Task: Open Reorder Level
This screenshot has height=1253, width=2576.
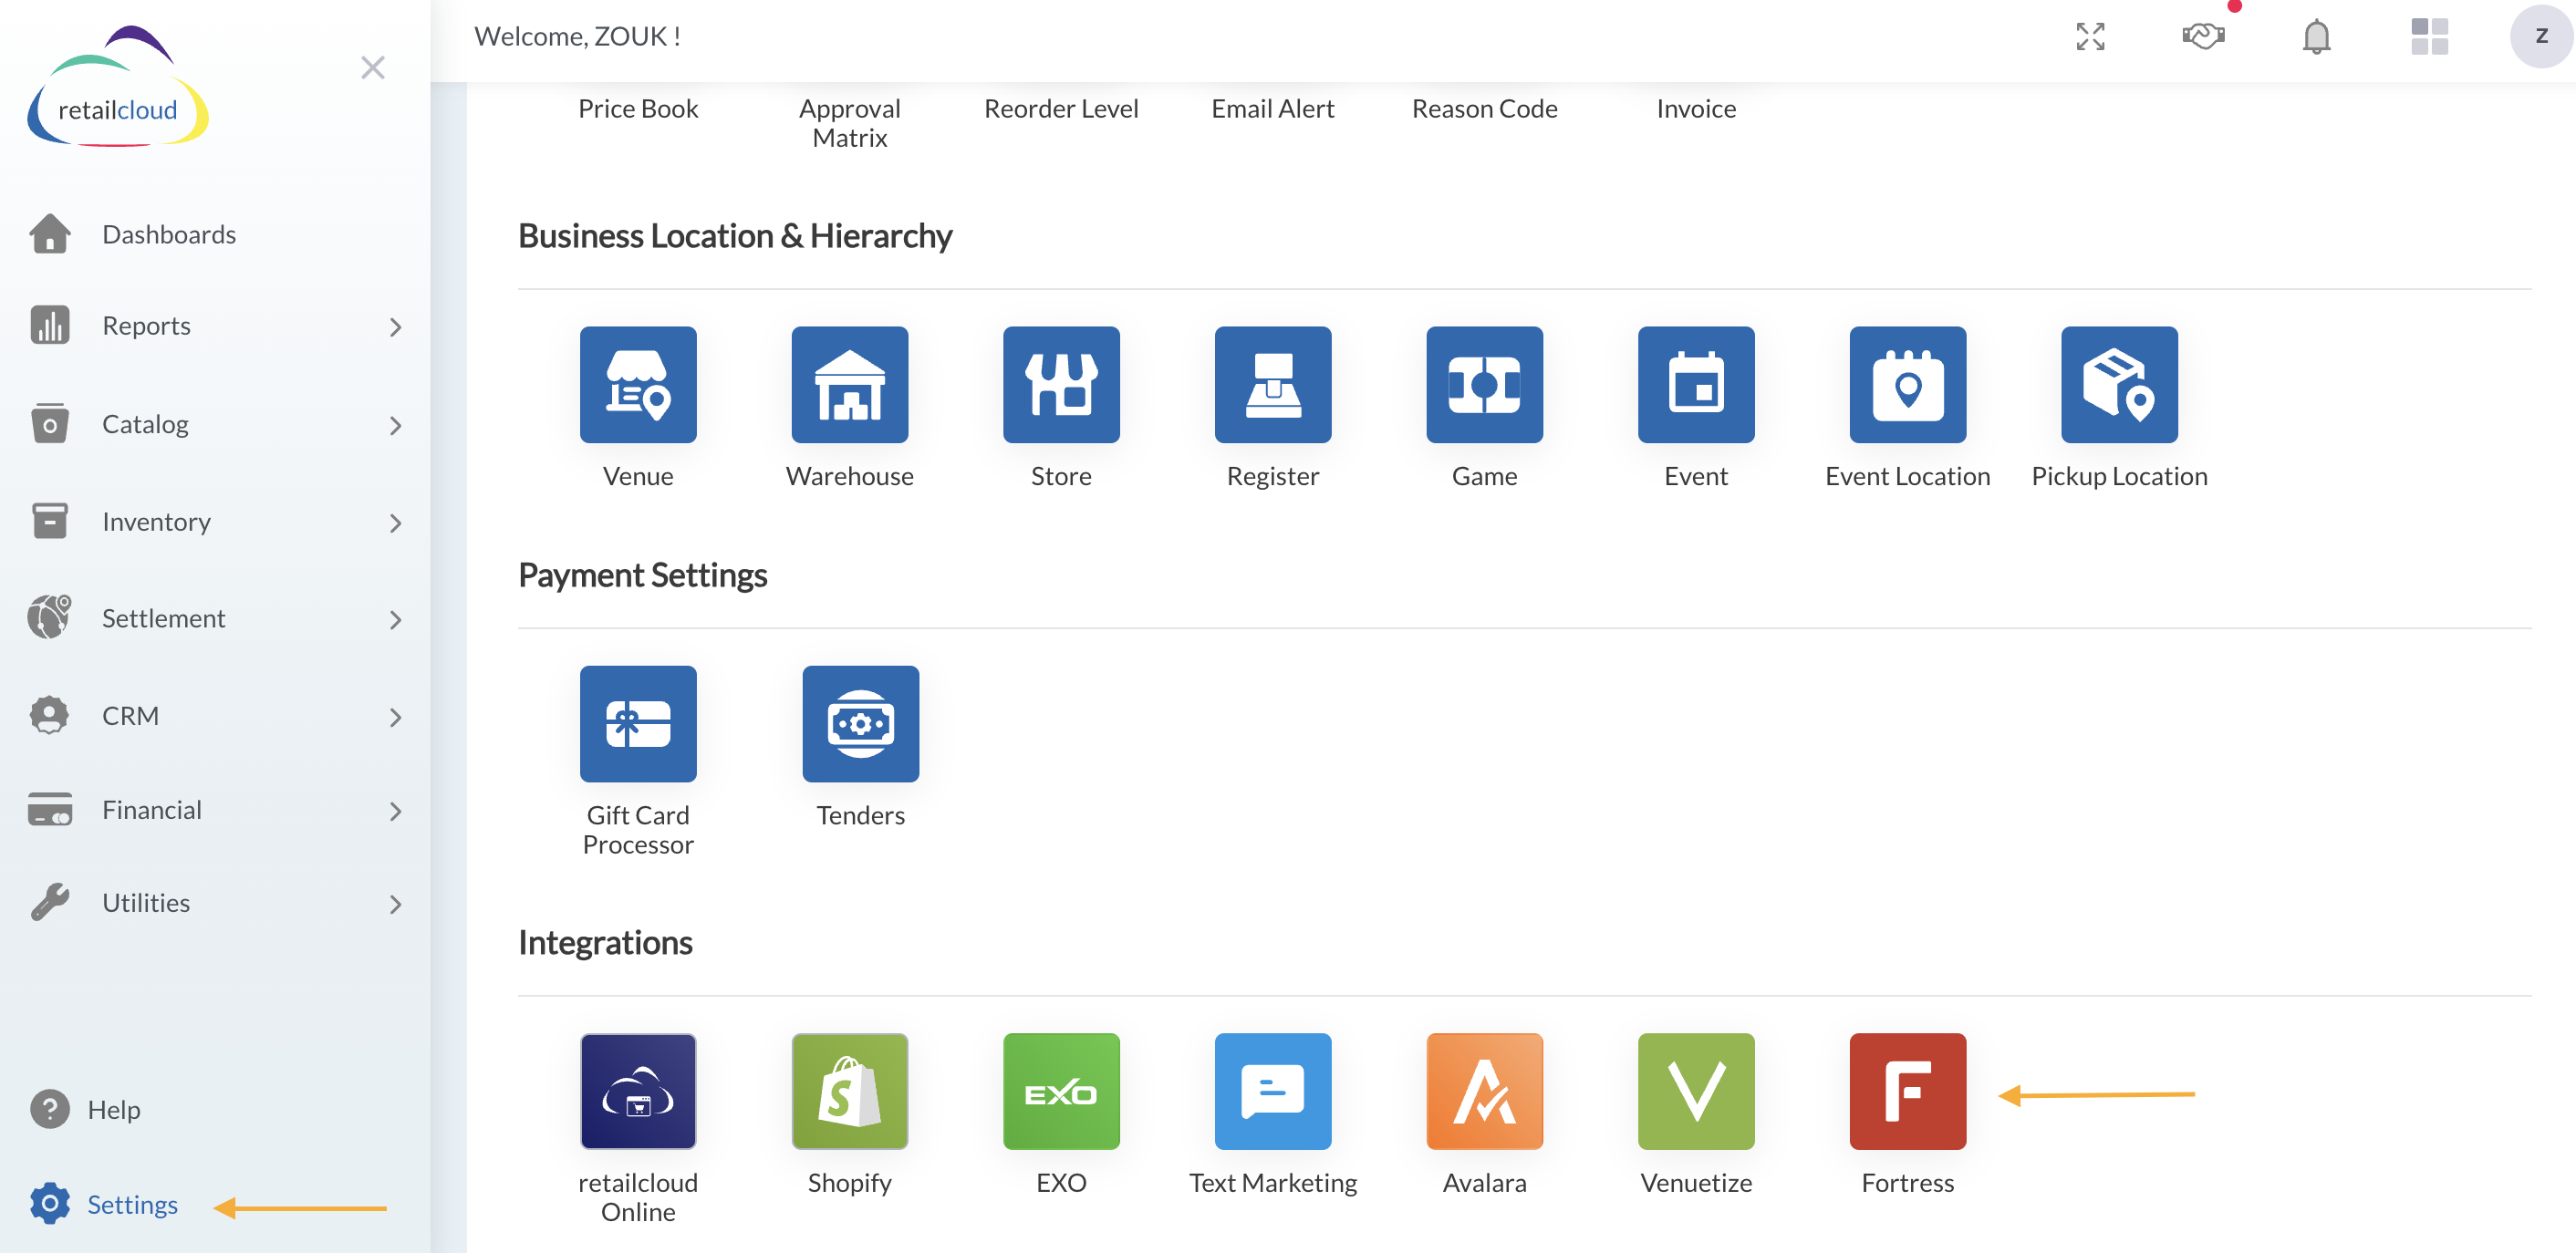Action: click(1061, 108)
